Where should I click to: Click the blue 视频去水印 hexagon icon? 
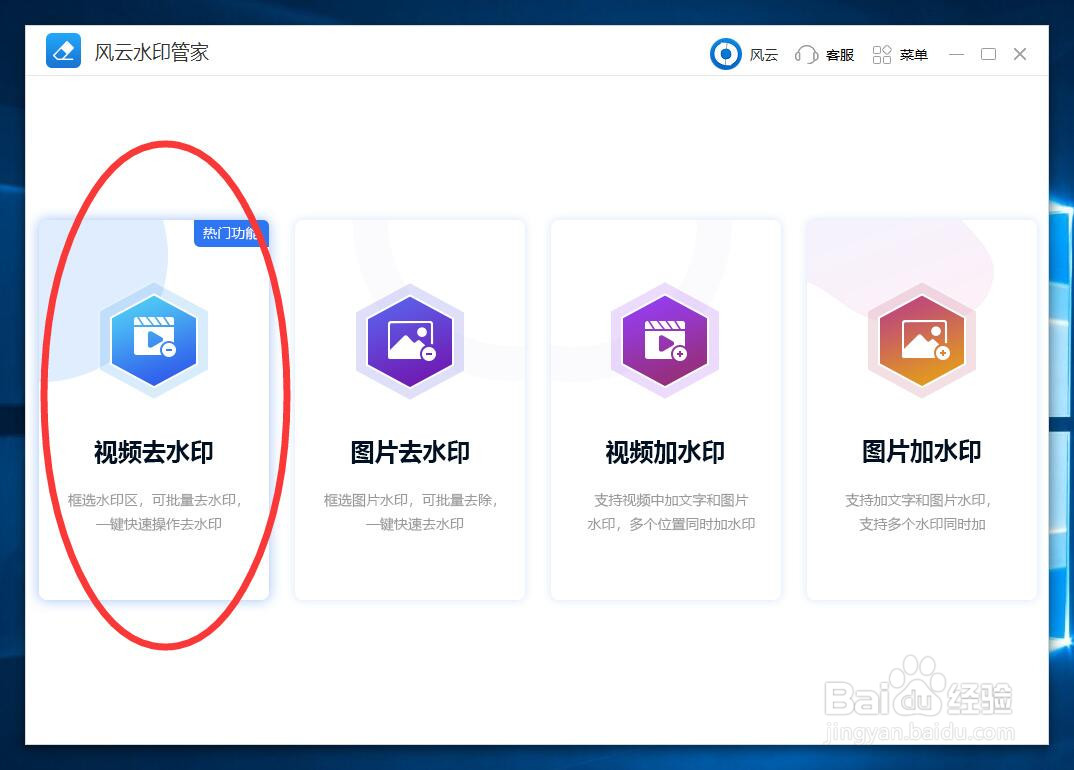[154, 340]
